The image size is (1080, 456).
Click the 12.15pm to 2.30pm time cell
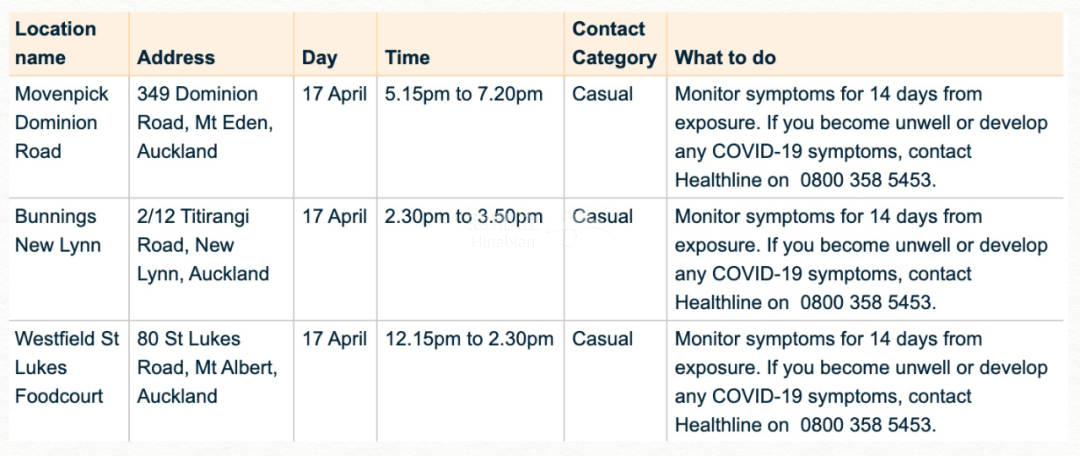tap(469, 339)
